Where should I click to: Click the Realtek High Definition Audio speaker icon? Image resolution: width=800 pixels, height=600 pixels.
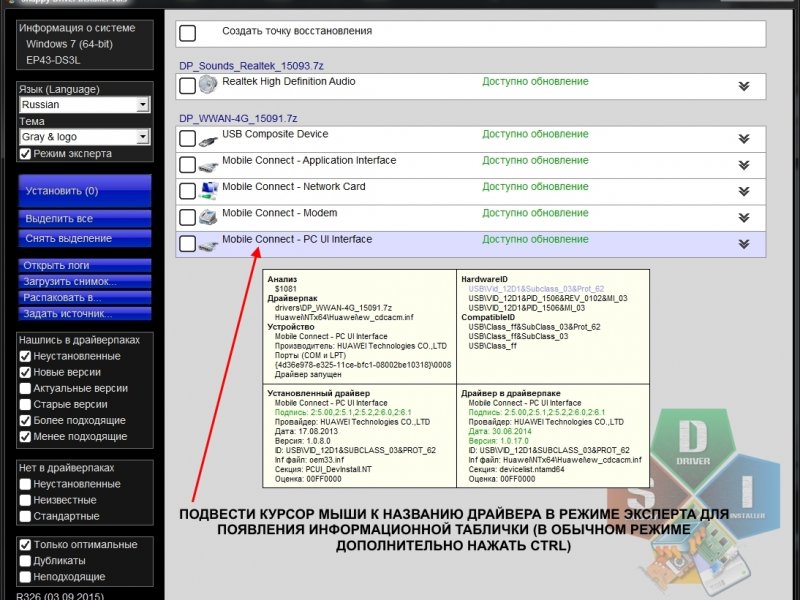pos(208,85)
